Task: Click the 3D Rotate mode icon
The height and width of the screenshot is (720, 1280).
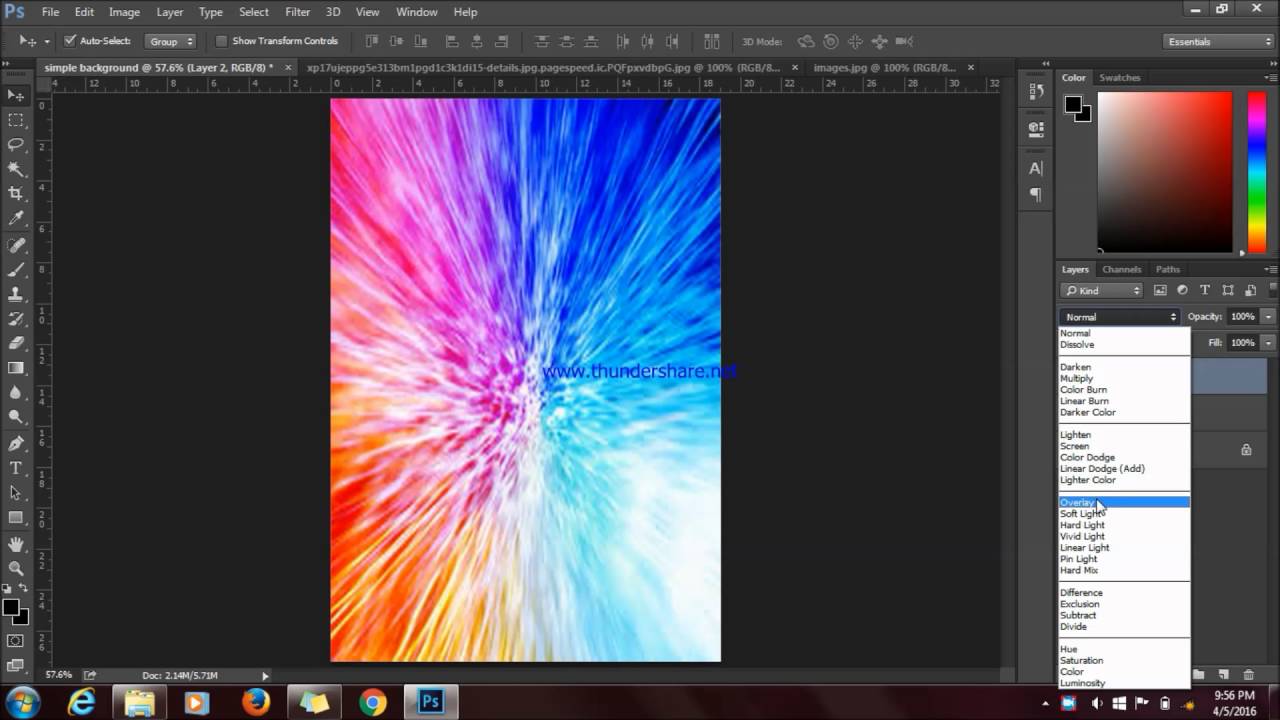Action: click(x=806, y=41)
